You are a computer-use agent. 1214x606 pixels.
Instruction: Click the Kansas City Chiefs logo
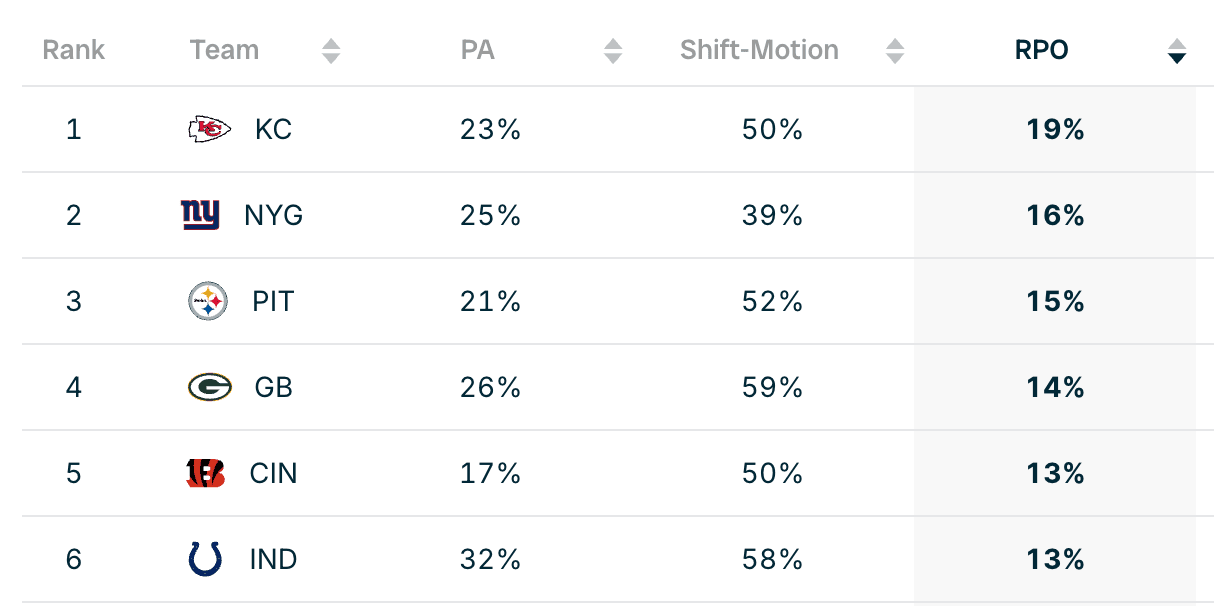(209, 129)
